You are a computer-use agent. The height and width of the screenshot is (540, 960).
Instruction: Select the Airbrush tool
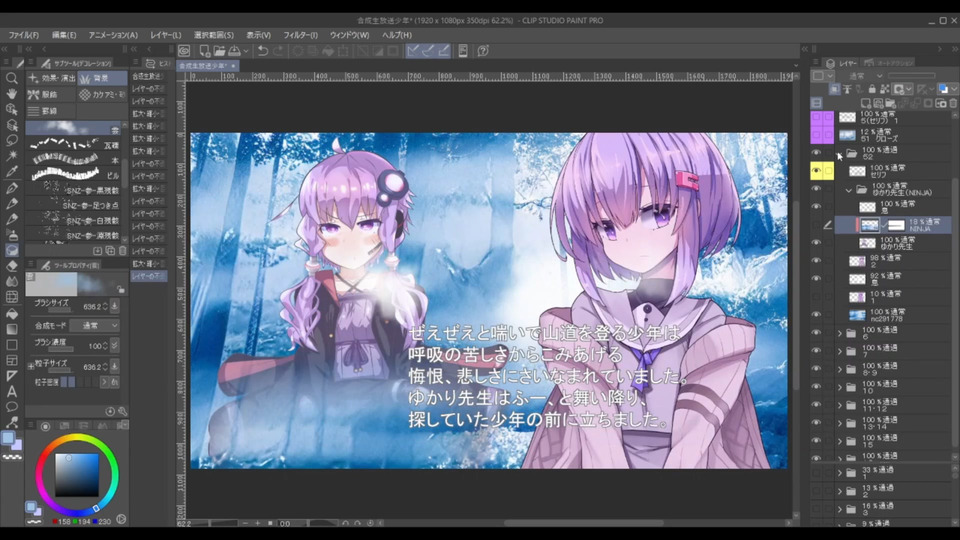(x=11, y=234)
